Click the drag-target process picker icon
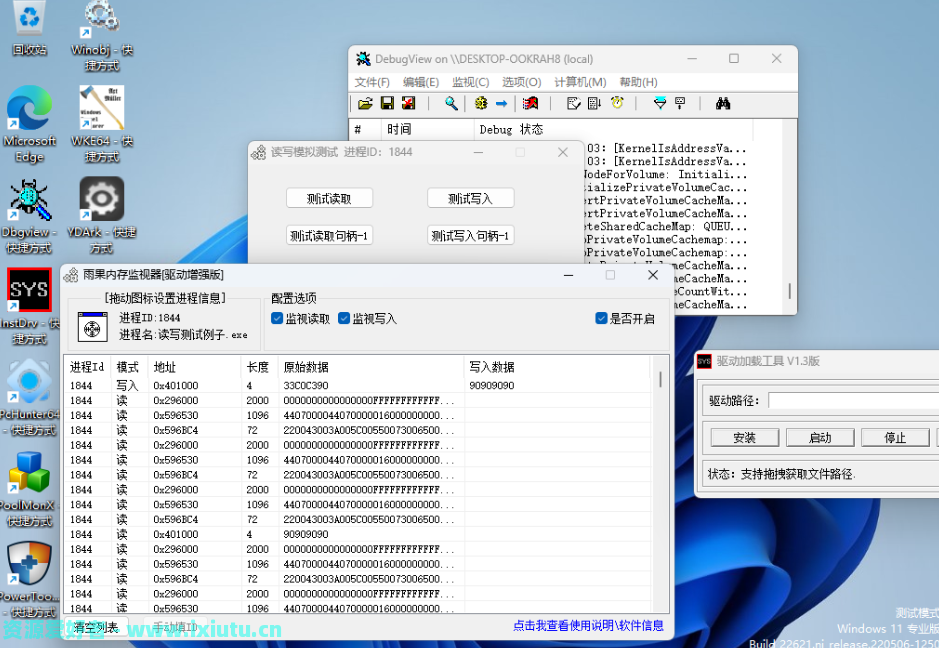939x648 pixels. (x=92, y=327)
